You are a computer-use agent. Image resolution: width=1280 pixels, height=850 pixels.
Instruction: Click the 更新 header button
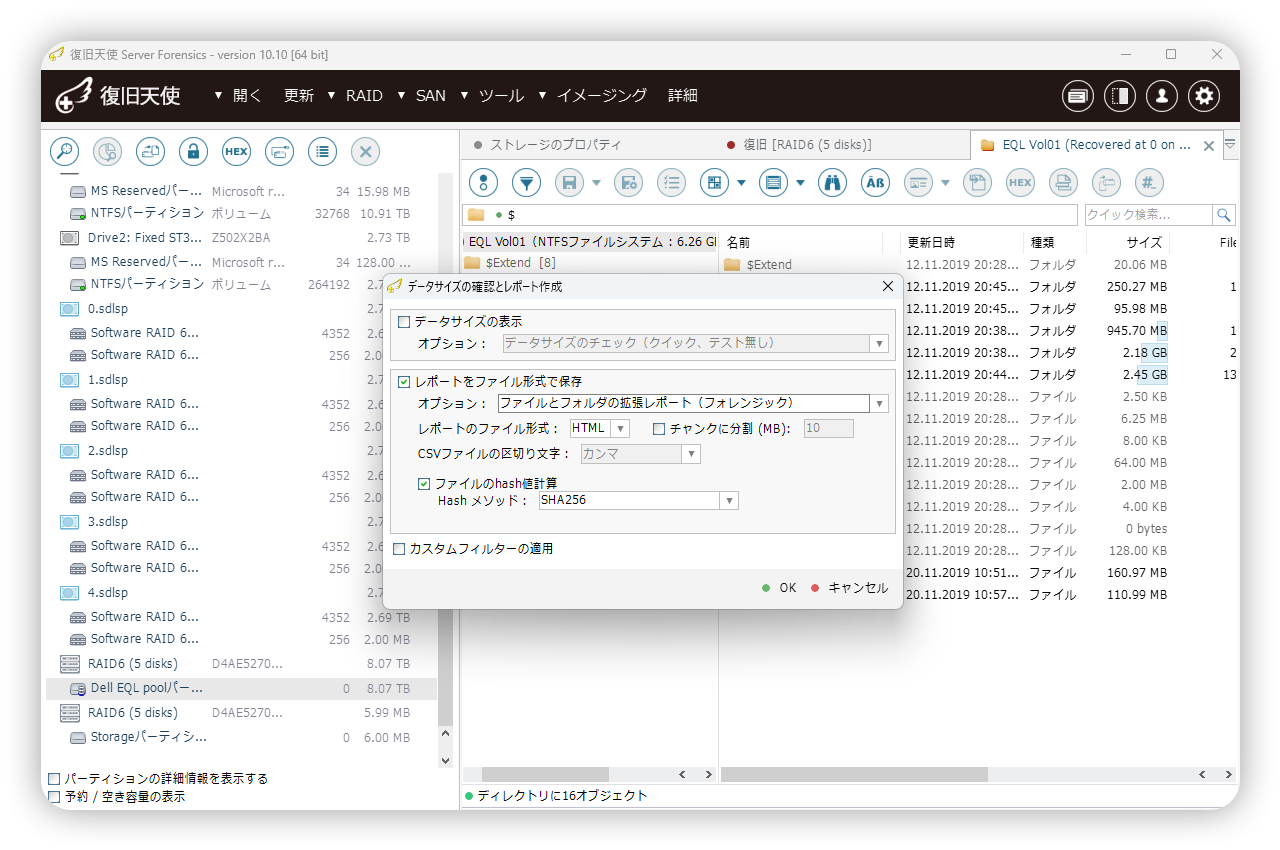coord(299,96)
